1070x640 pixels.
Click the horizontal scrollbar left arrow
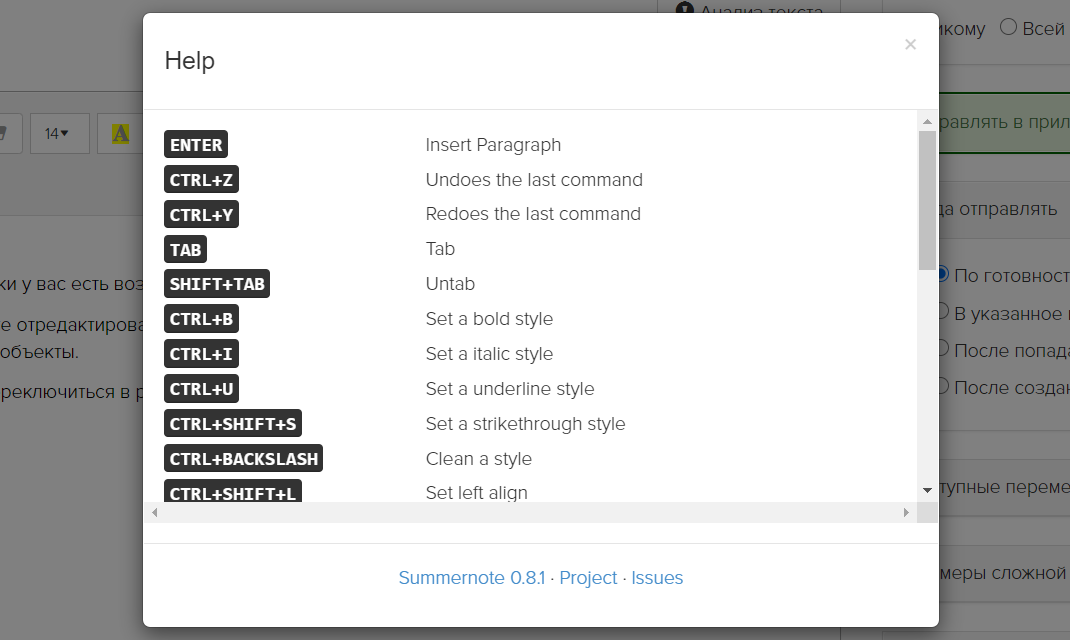click(x=155, y=512)
